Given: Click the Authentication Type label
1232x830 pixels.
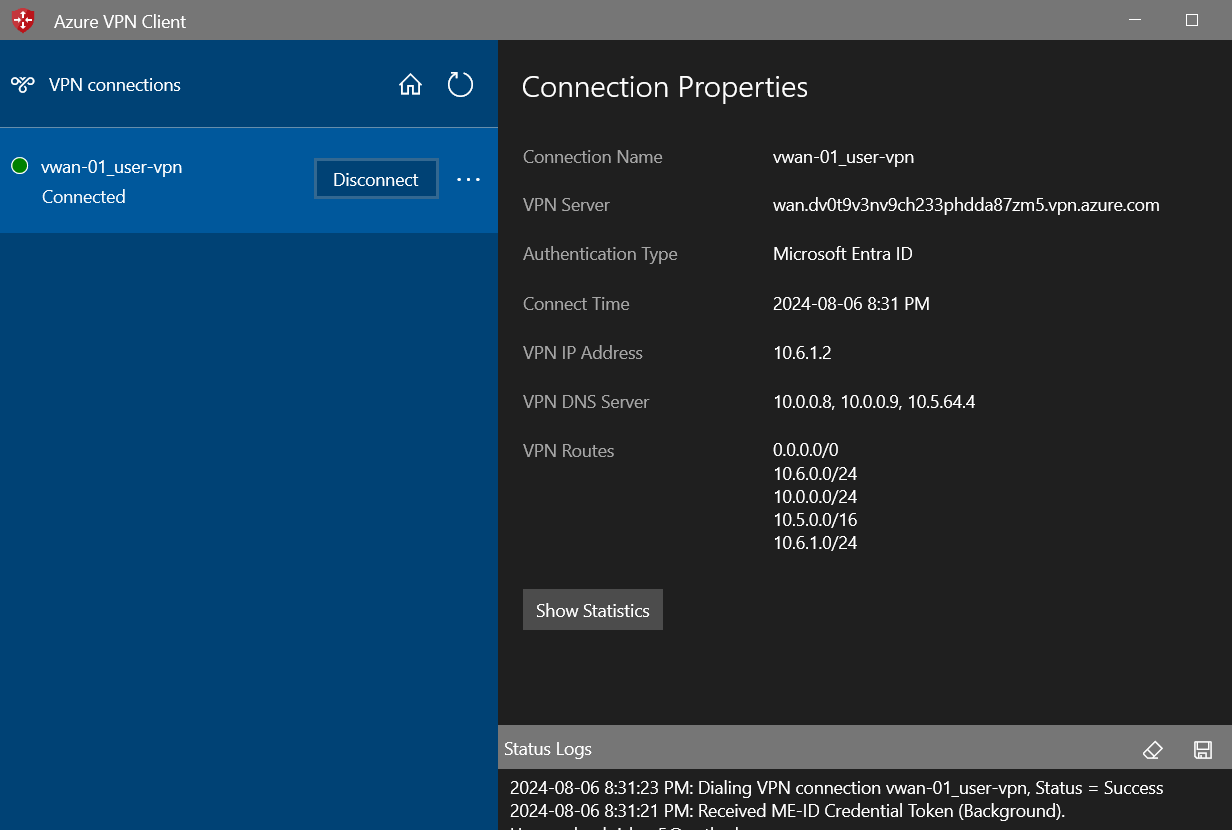Looking at the screenshot, I should (600, 254).
